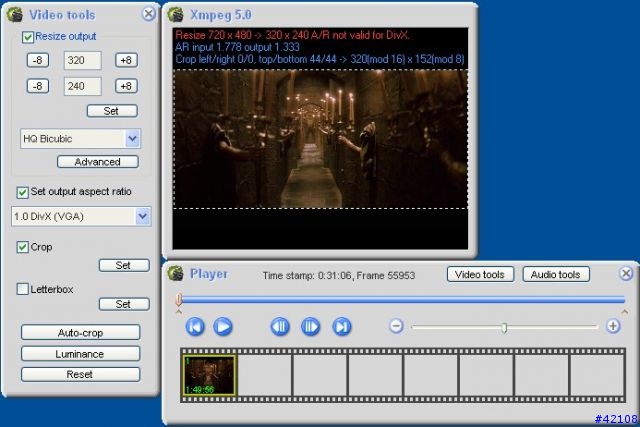
Task: Open the HQ Bicubic resize filter dropdown
Action: [x=132, y=139]
